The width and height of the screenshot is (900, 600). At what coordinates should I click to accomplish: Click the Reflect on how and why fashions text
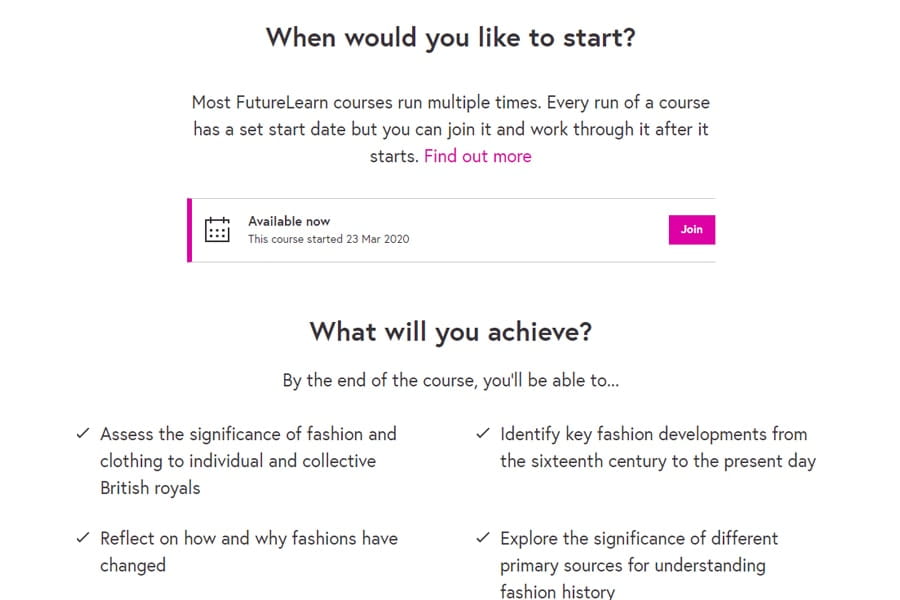coord(248,538)
